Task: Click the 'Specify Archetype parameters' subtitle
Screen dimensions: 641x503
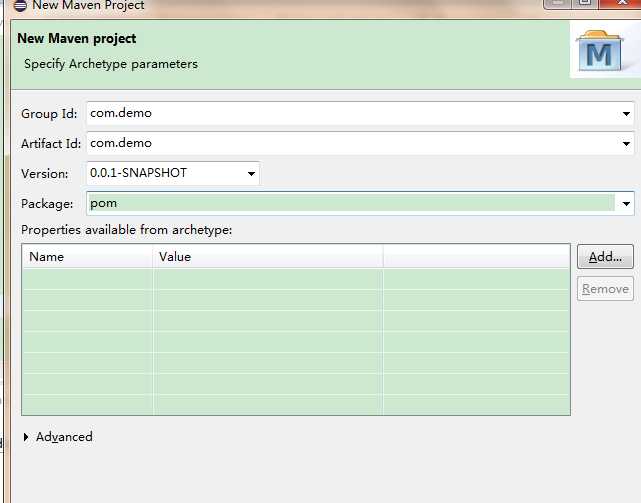Action: tap(111, 64)
